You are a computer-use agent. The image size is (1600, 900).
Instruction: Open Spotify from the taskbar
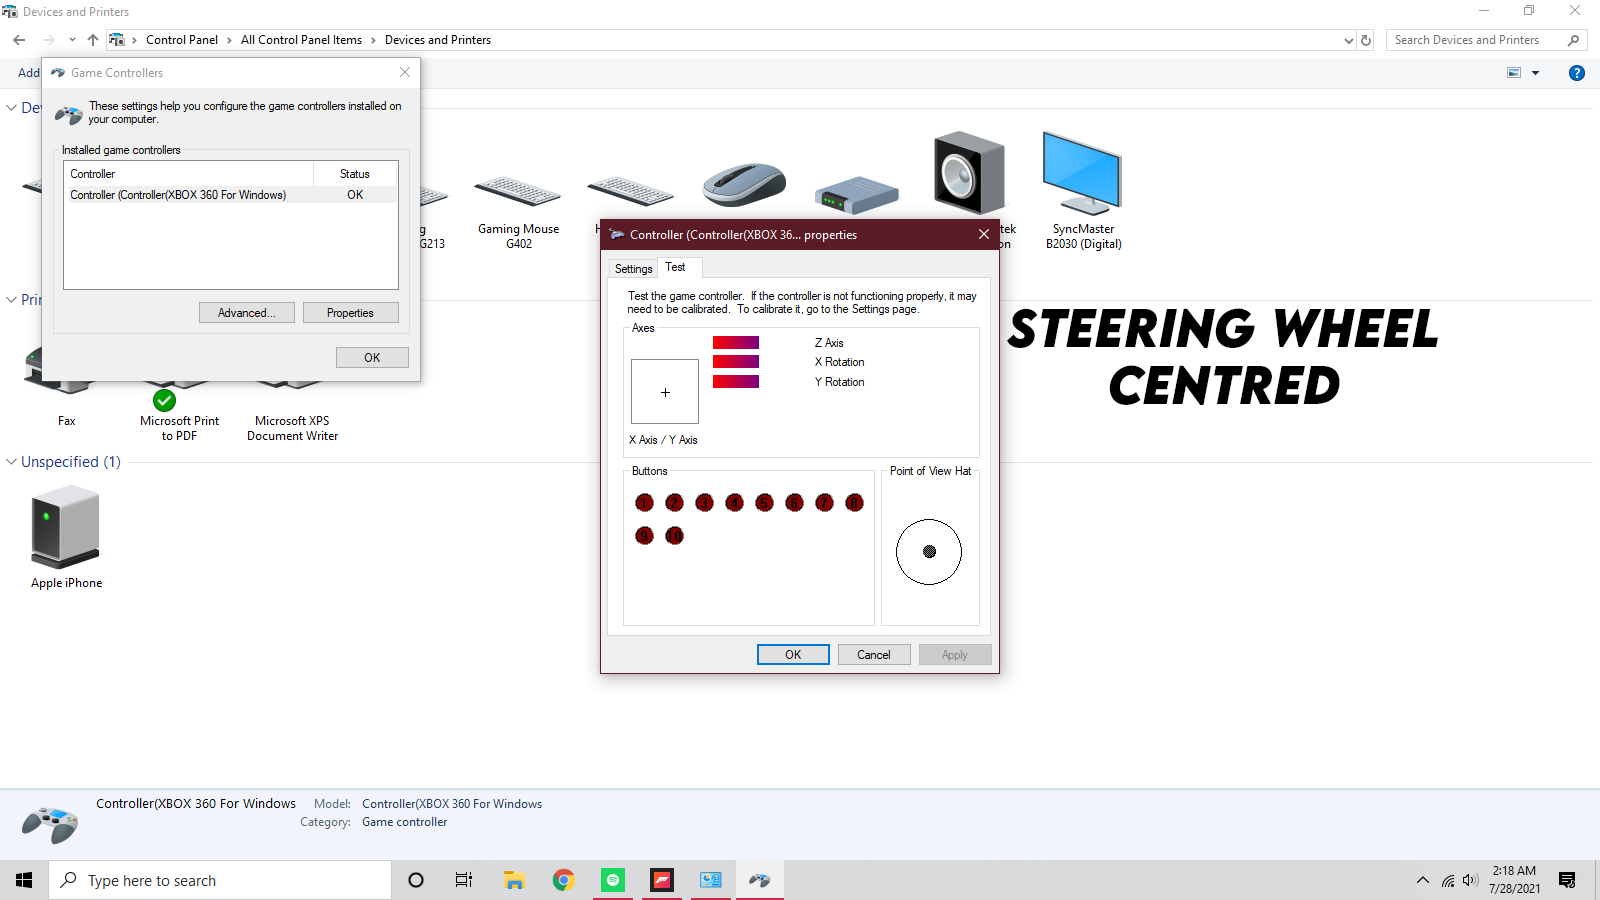pyautogui.click(x=613, y=880)
